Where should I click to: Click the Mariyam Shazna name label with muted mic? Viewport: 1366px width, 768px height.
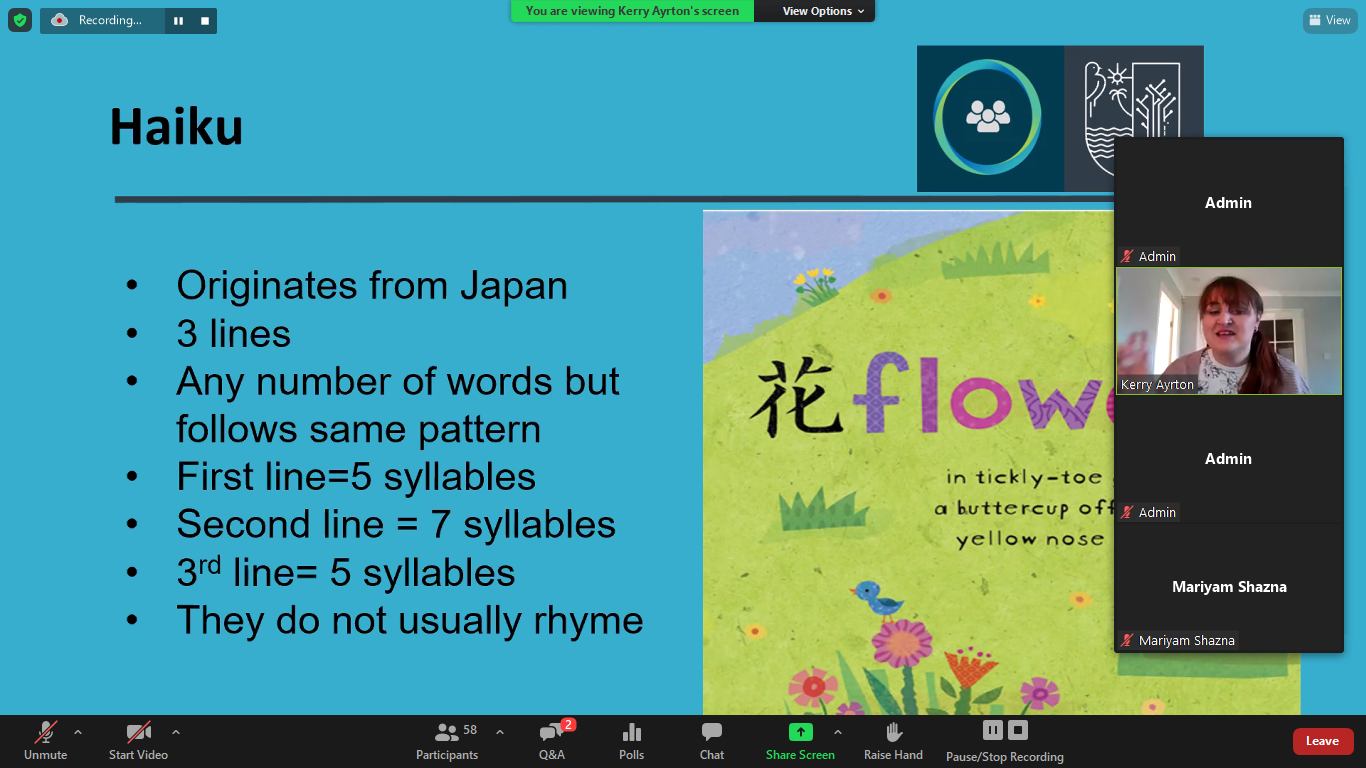1178,640
